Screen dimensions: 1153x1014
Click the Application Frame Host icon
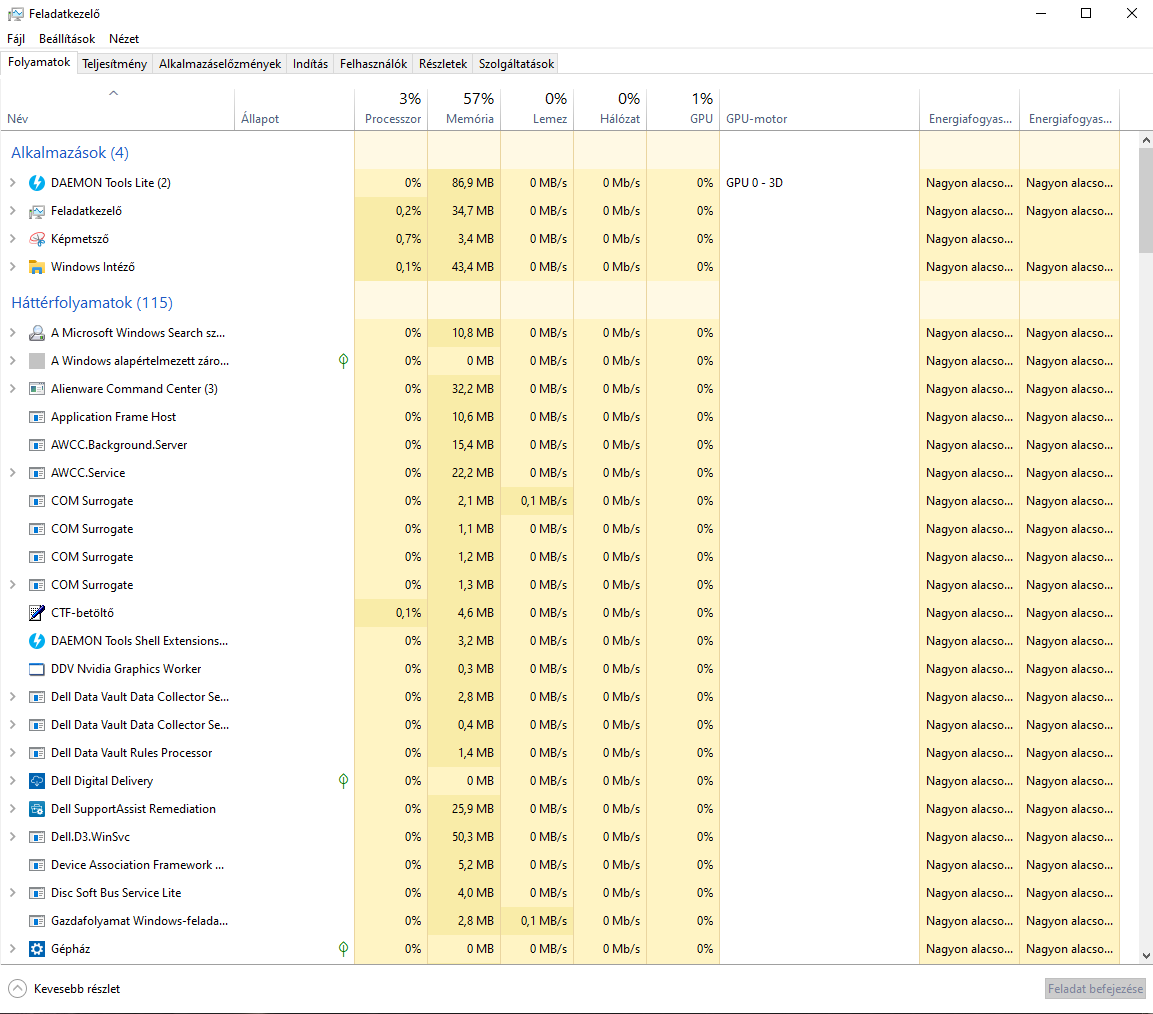(37, 417)
